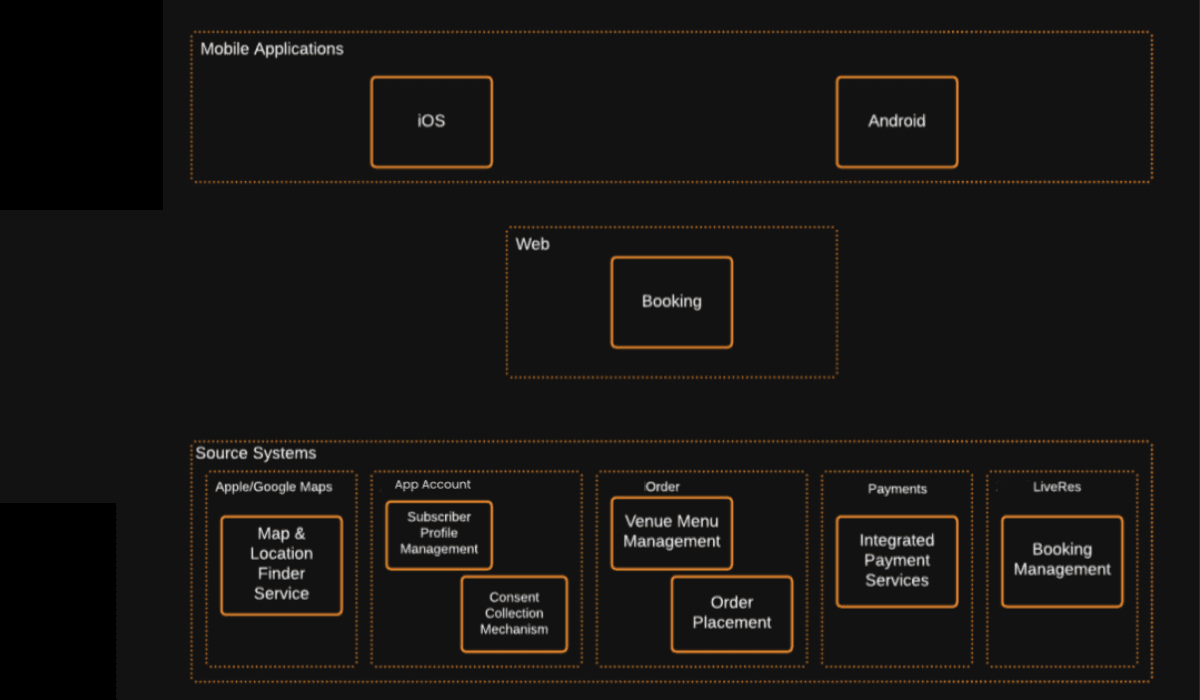Select the iOS application node
Viewport: 1200px width, 700px height.
click(431, 120)
